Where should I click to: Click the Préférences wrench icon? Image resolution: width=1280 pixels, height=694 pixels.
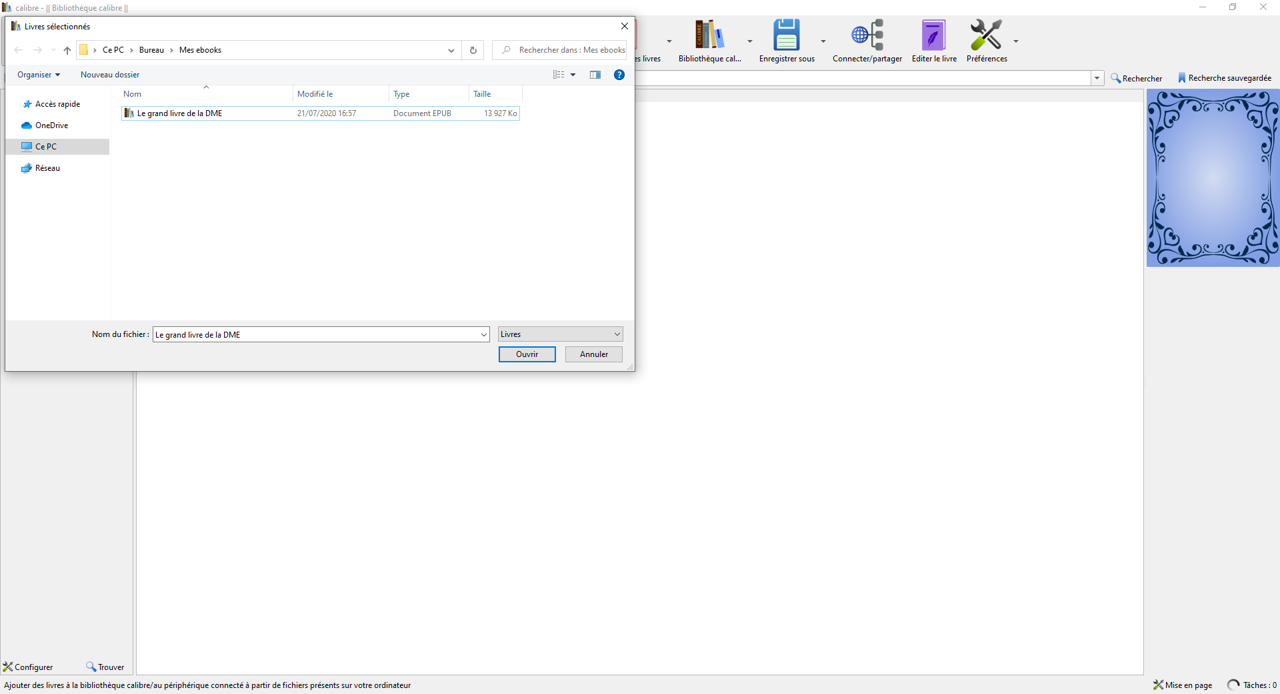point(986,36)
